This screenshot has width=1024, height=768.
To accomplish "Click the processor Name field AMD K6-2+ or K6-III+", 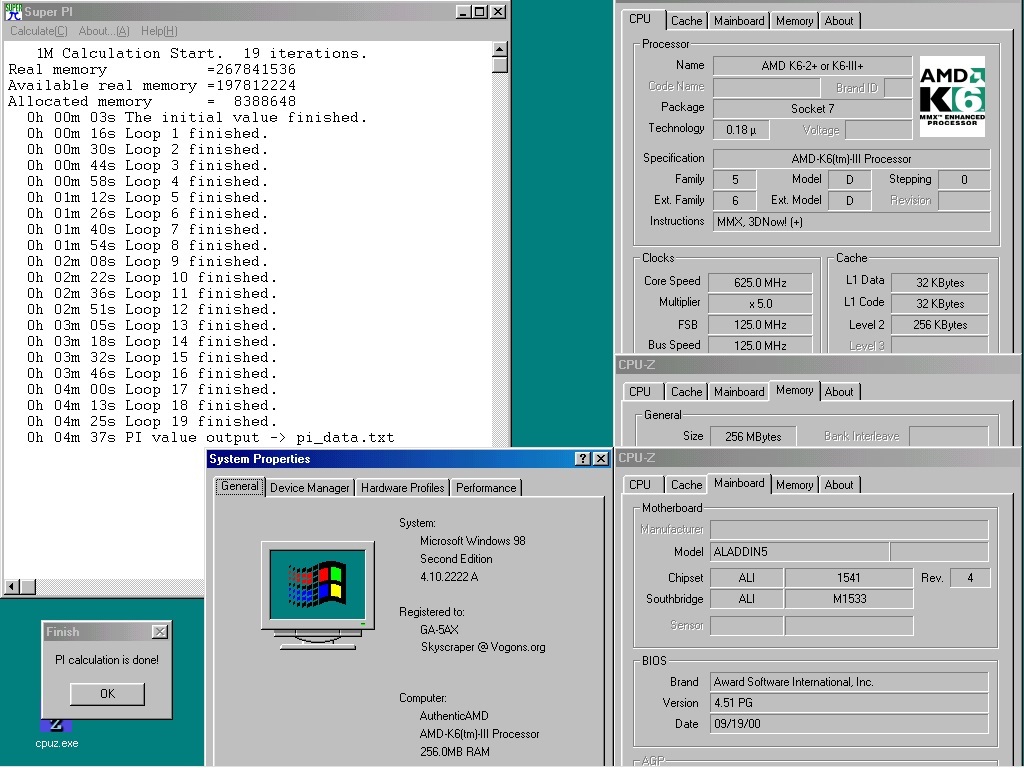I will [812, 66].
